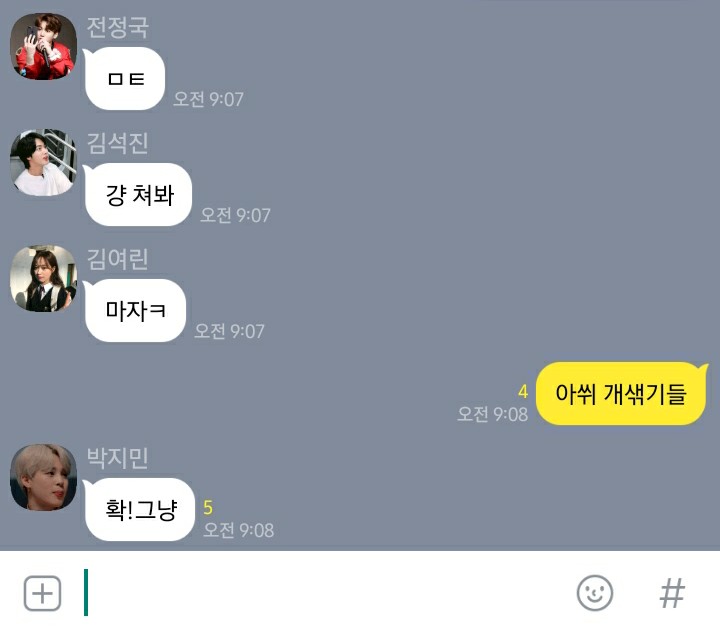Open 전정국's profile picture
The image size is (720, 635).
(44, 46)
